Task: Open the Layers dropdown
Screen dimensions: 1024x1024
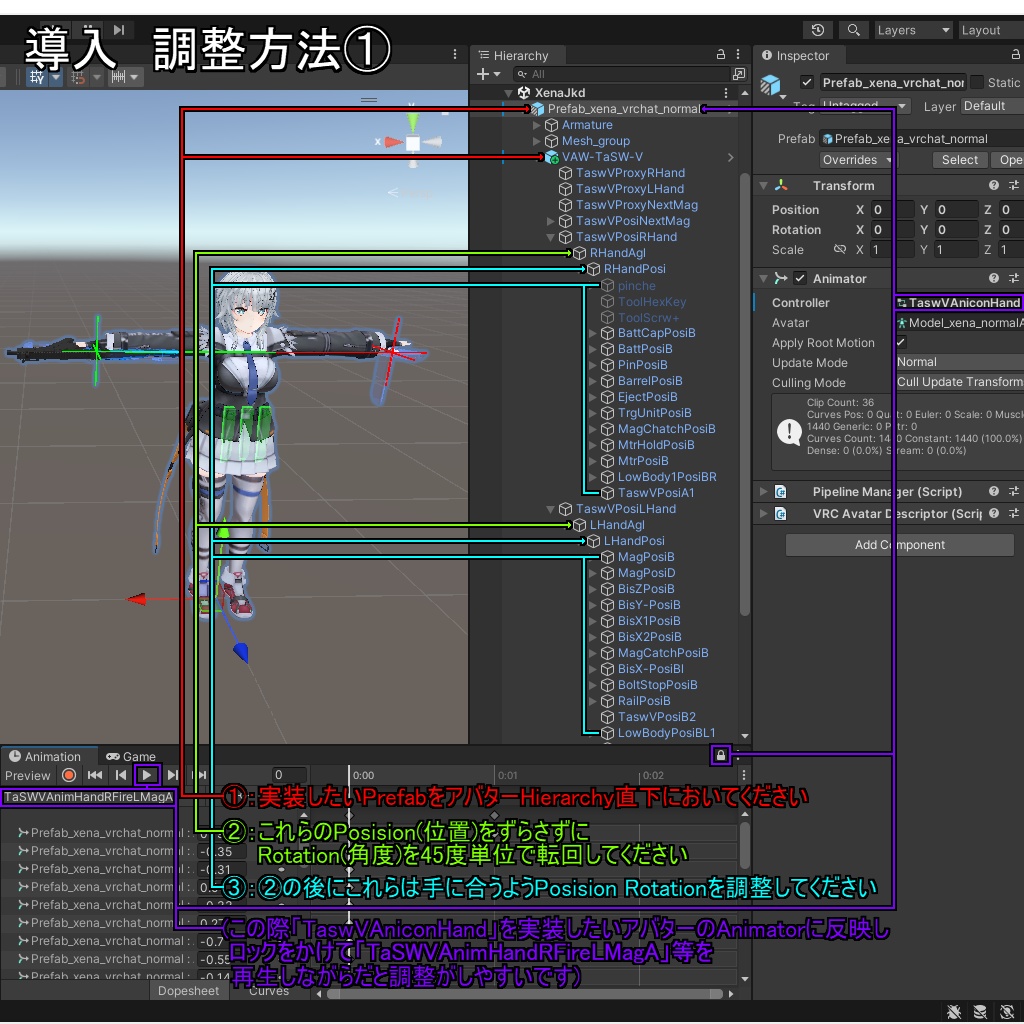Action: pos(912,30)
